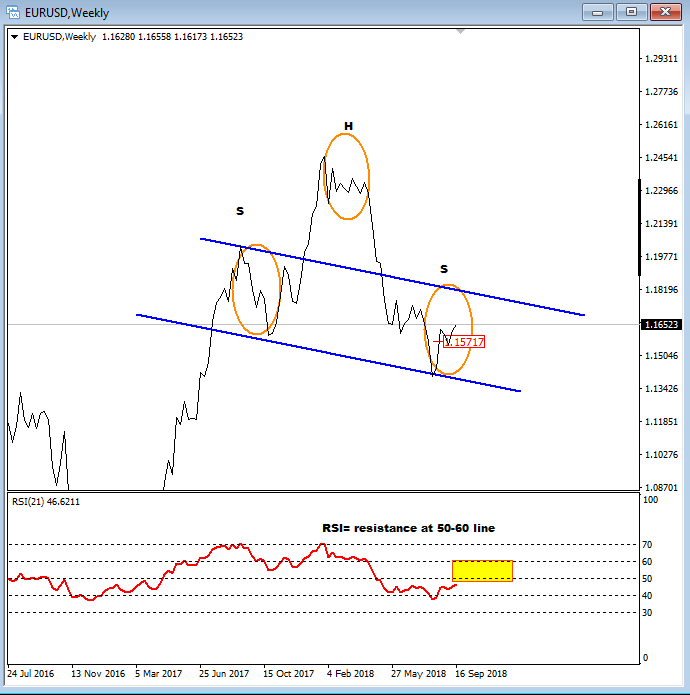
Task: Click the left 'S' shoulder text label
Action: point(240,211)
